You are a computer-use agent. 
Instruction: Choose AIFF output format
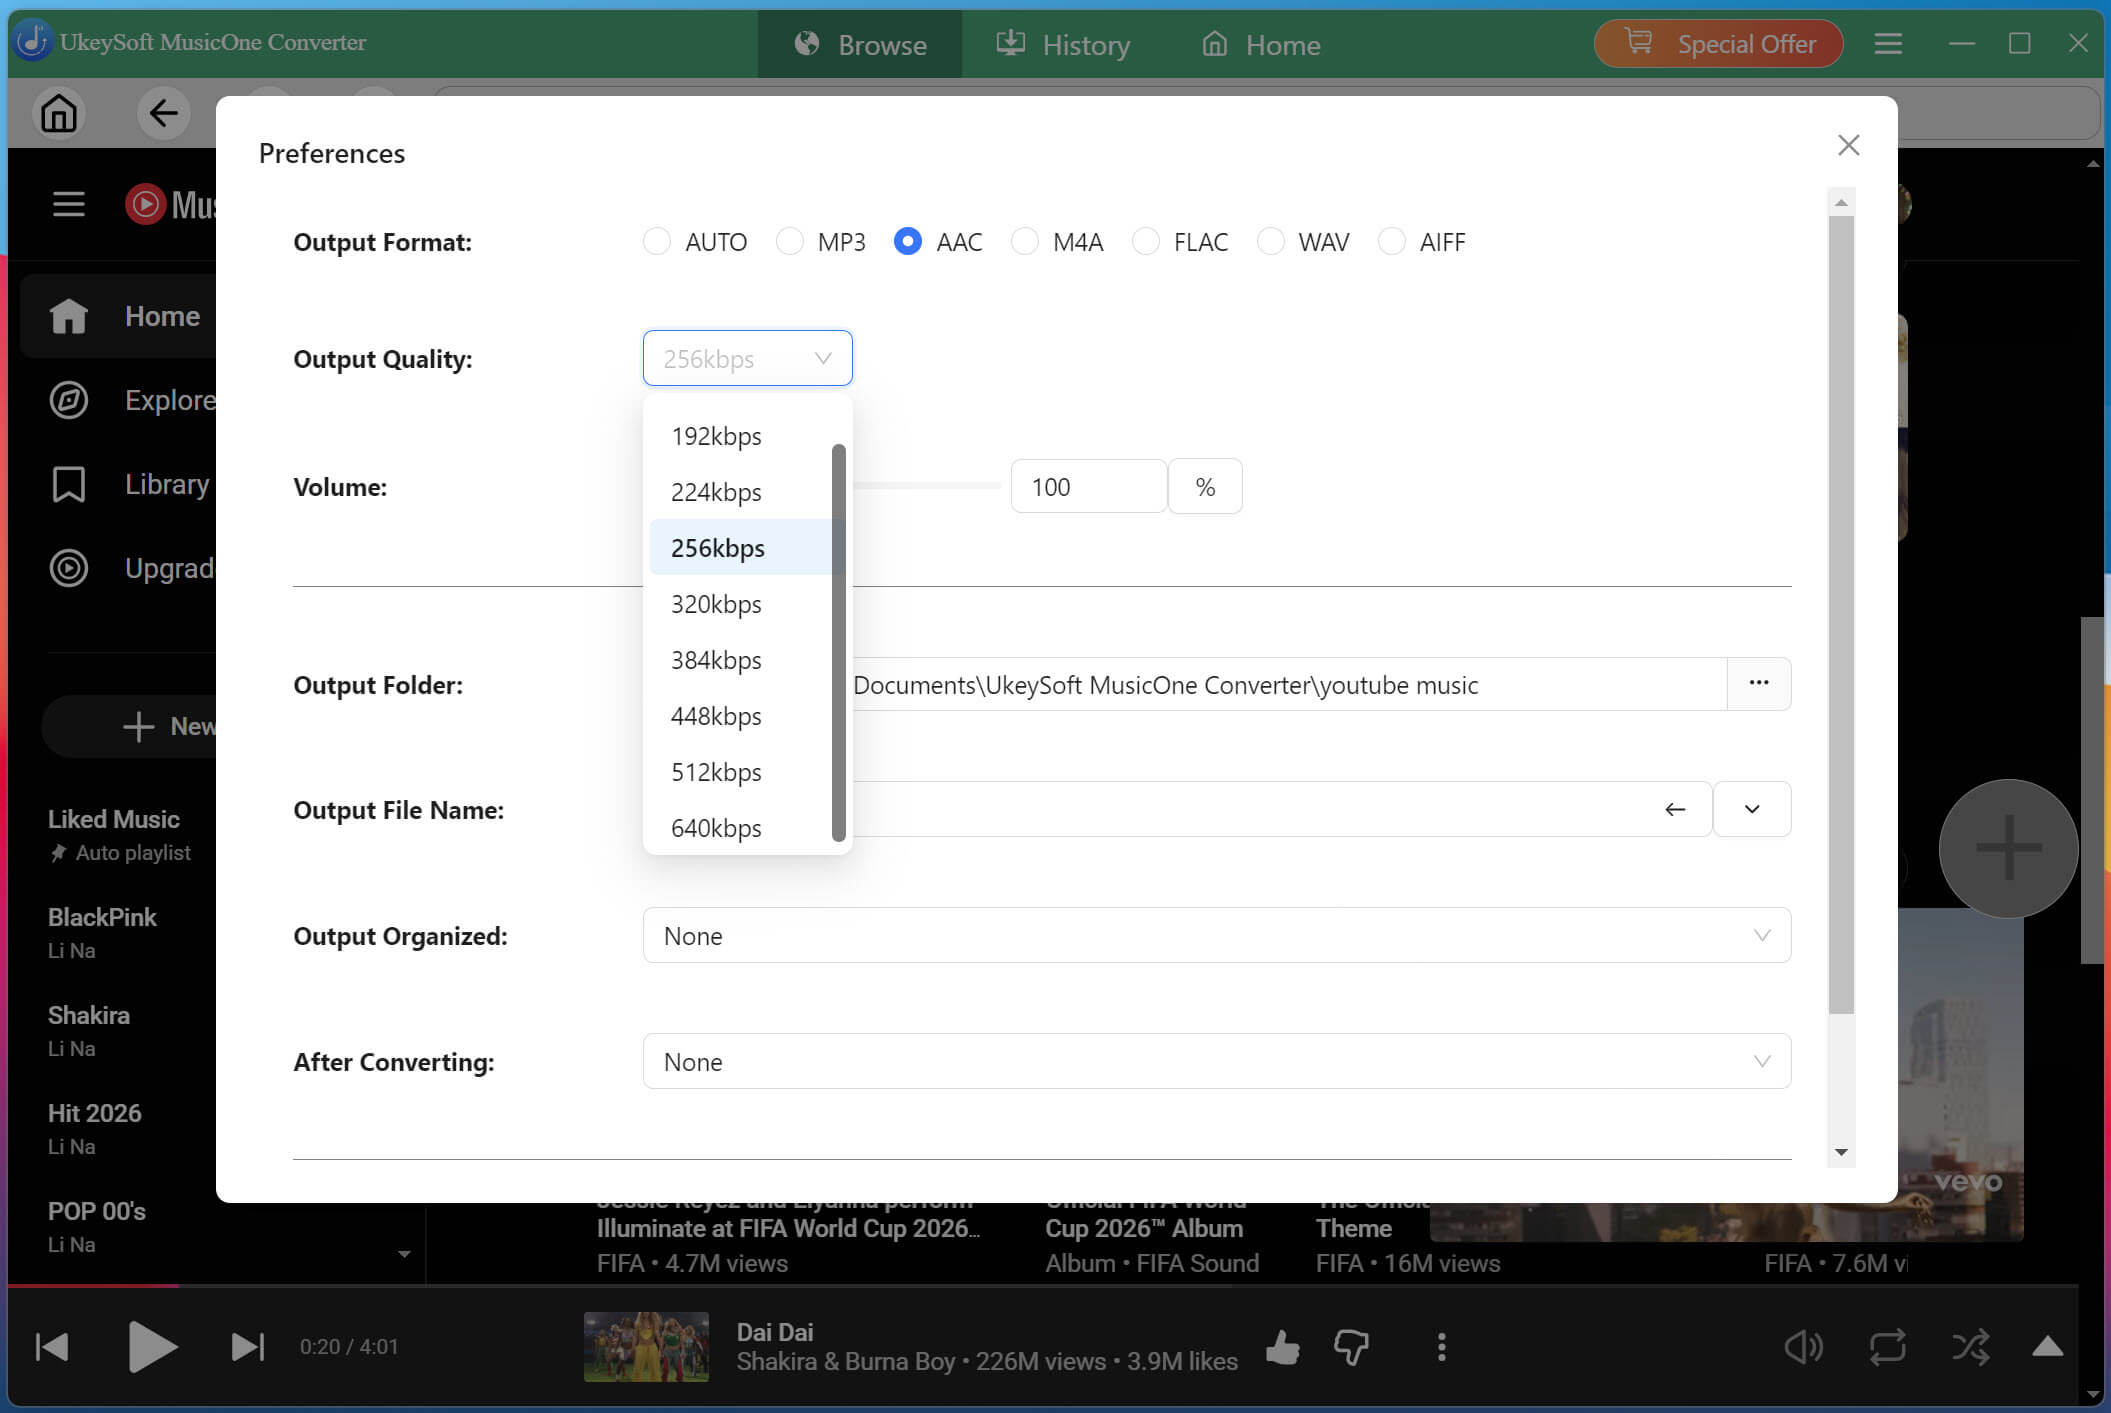(x=1392, y=242)
